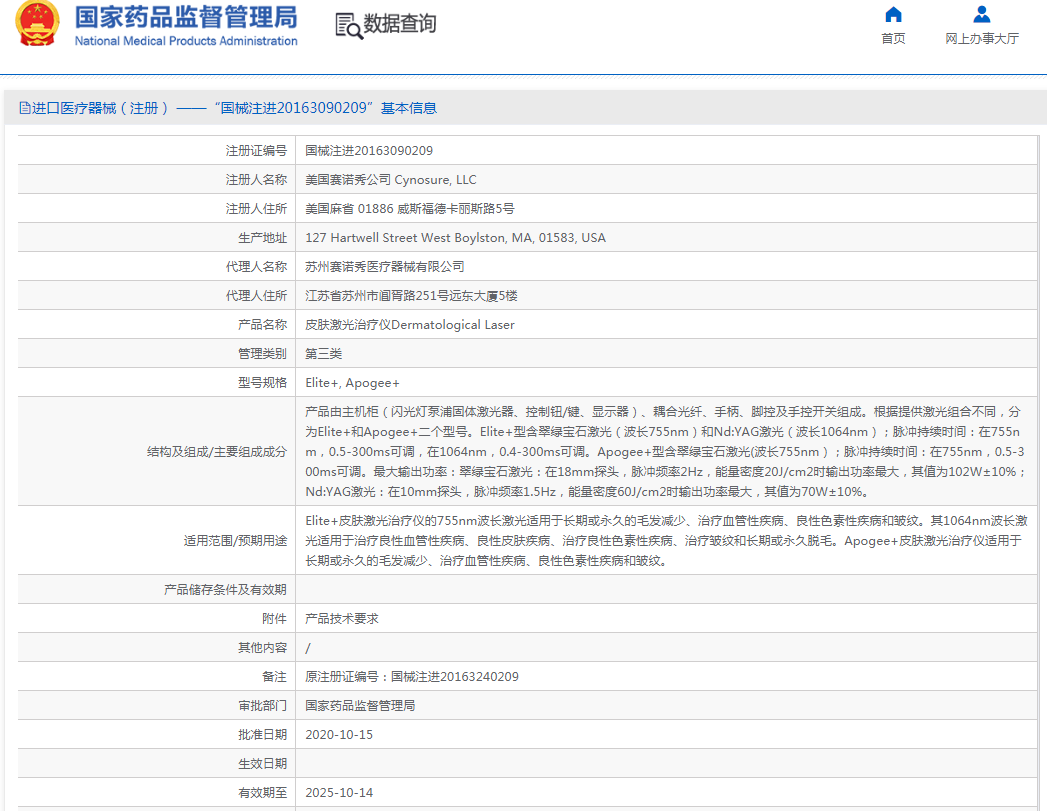The height and width of the screenshot is (811, 1047).
Task: Click the 第三类 management class value
Action: [323, 354]
